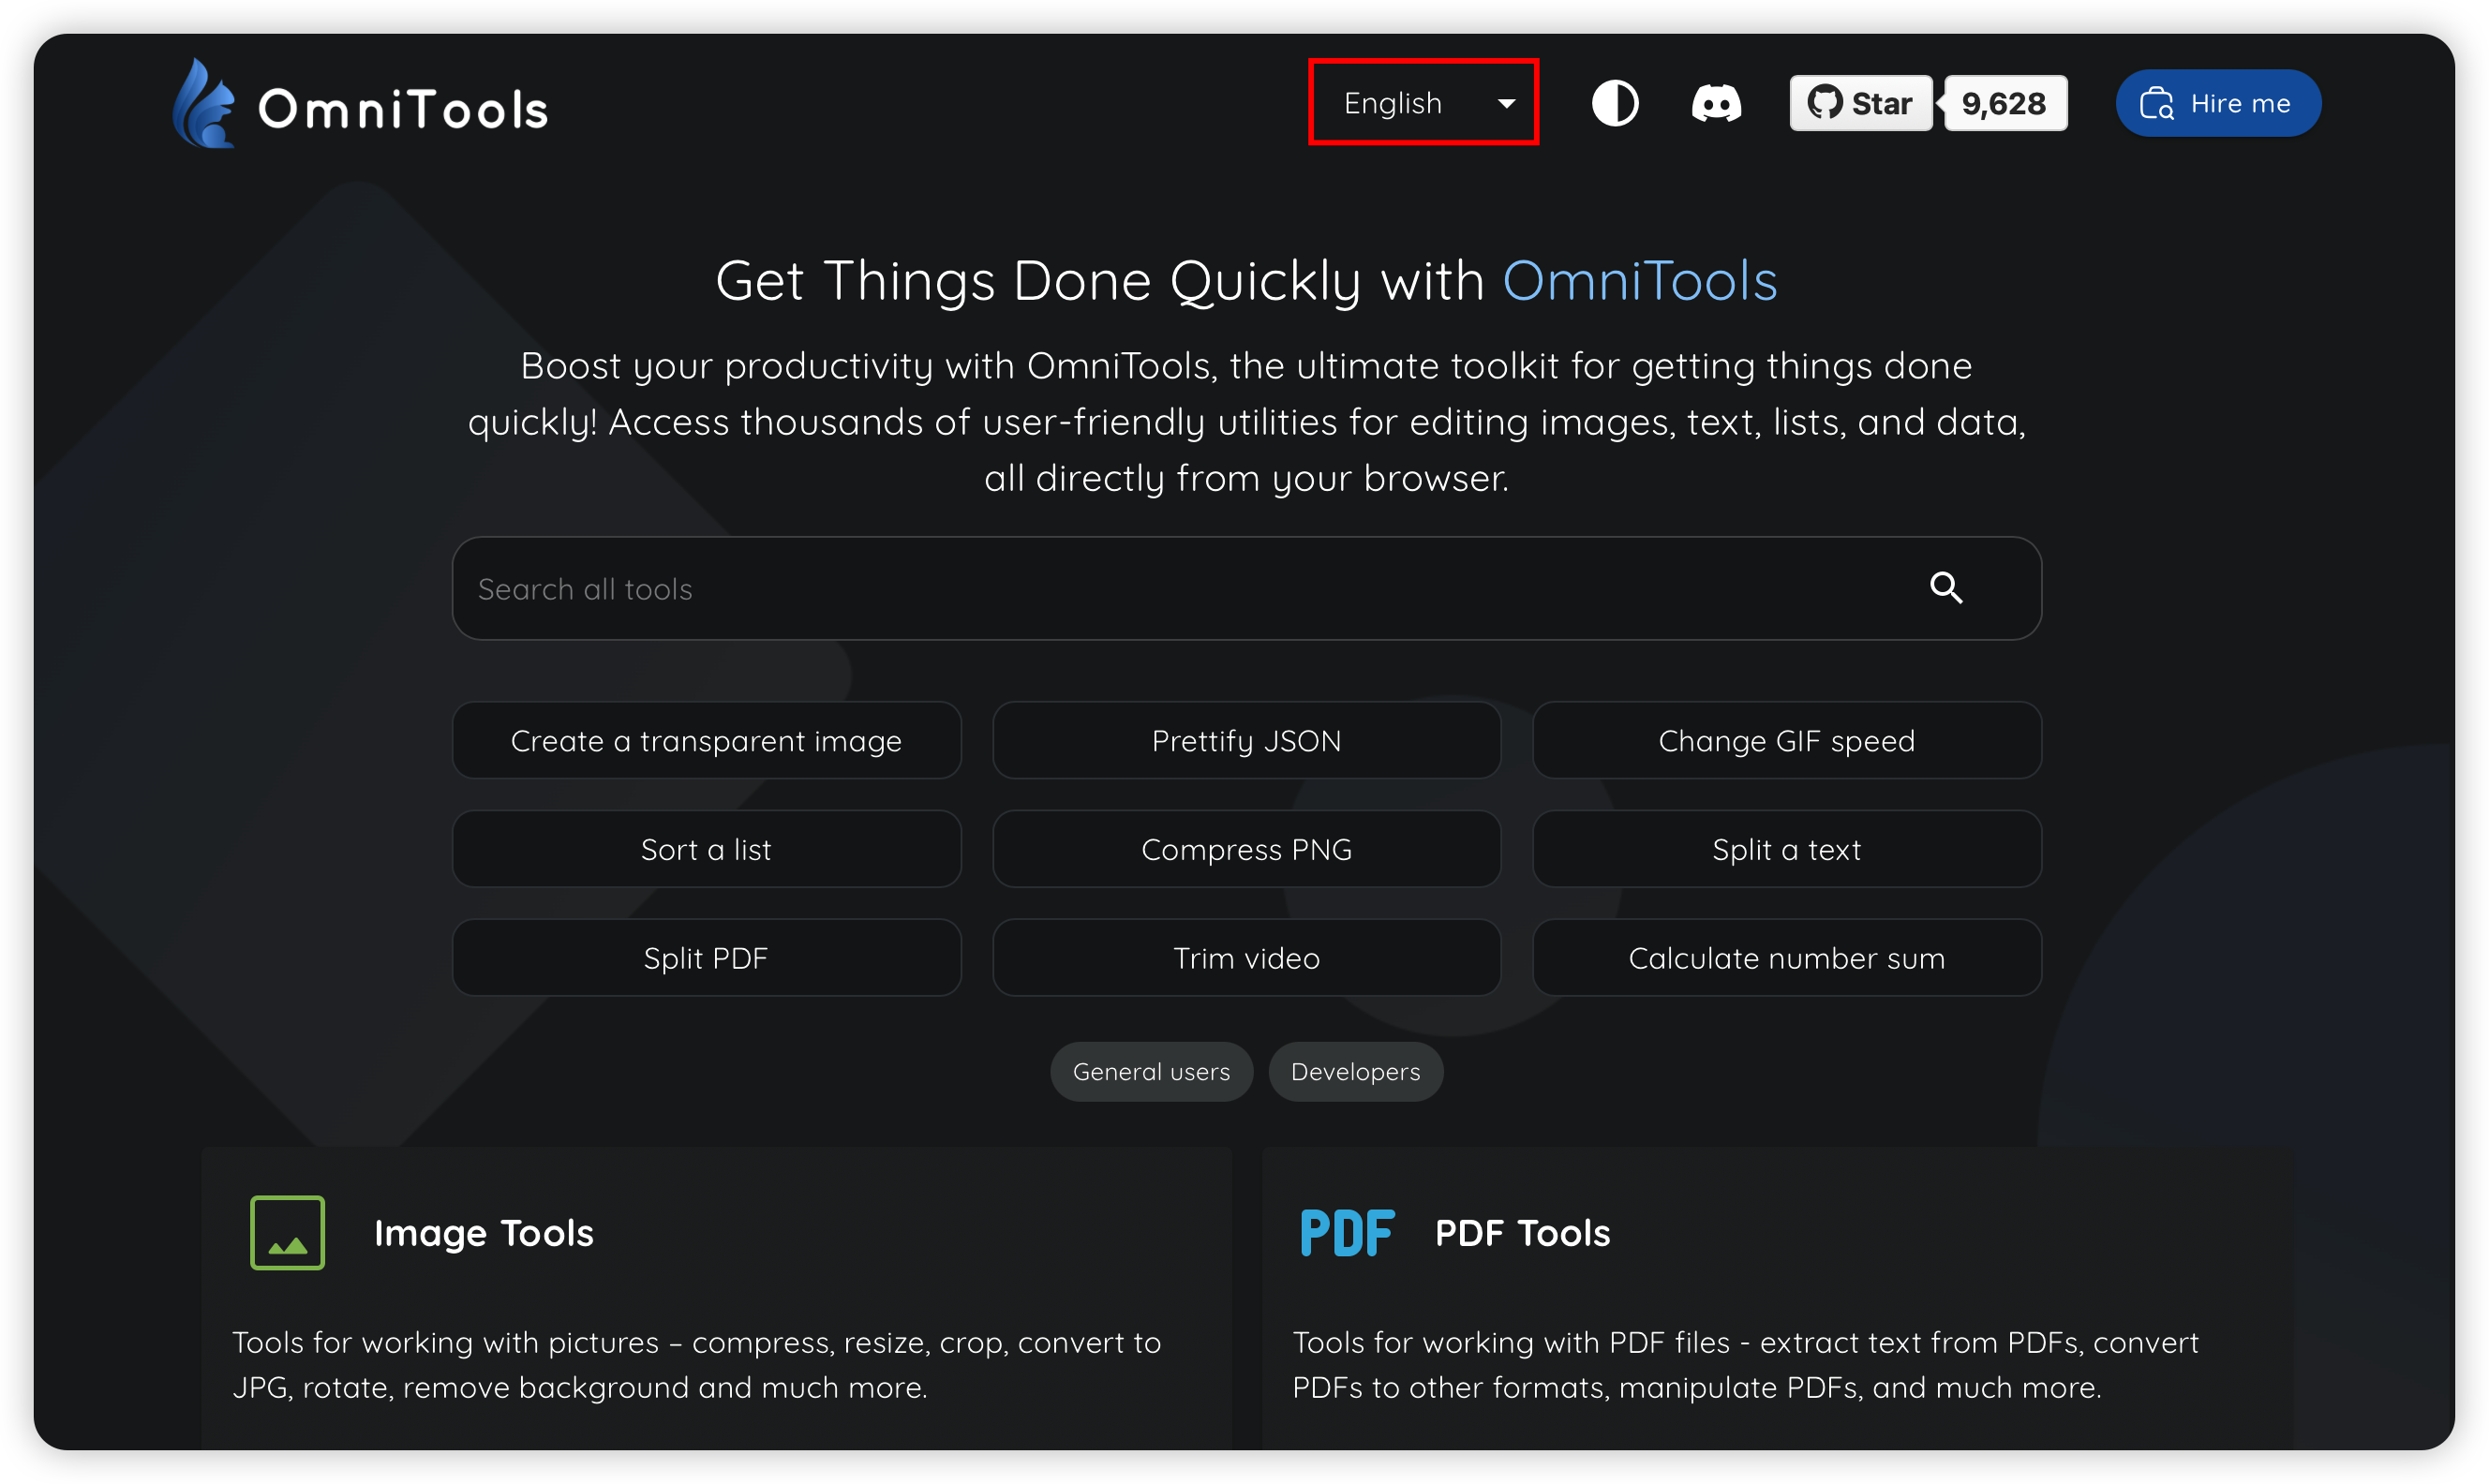Viewport: 2489px width, 1484px height.
Task: Open the Sort a list tool
Action: pyautogui.click(x=706, y=849)
